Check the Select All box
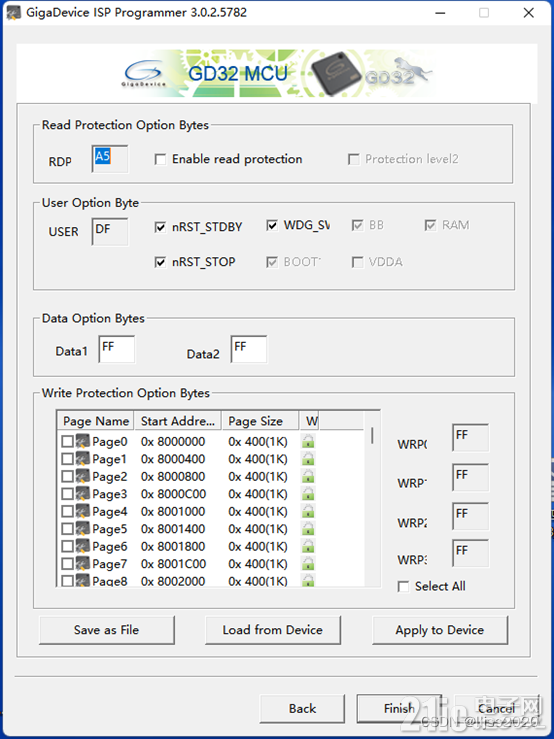This screenshot has height=739, width=554. (403, 587)
